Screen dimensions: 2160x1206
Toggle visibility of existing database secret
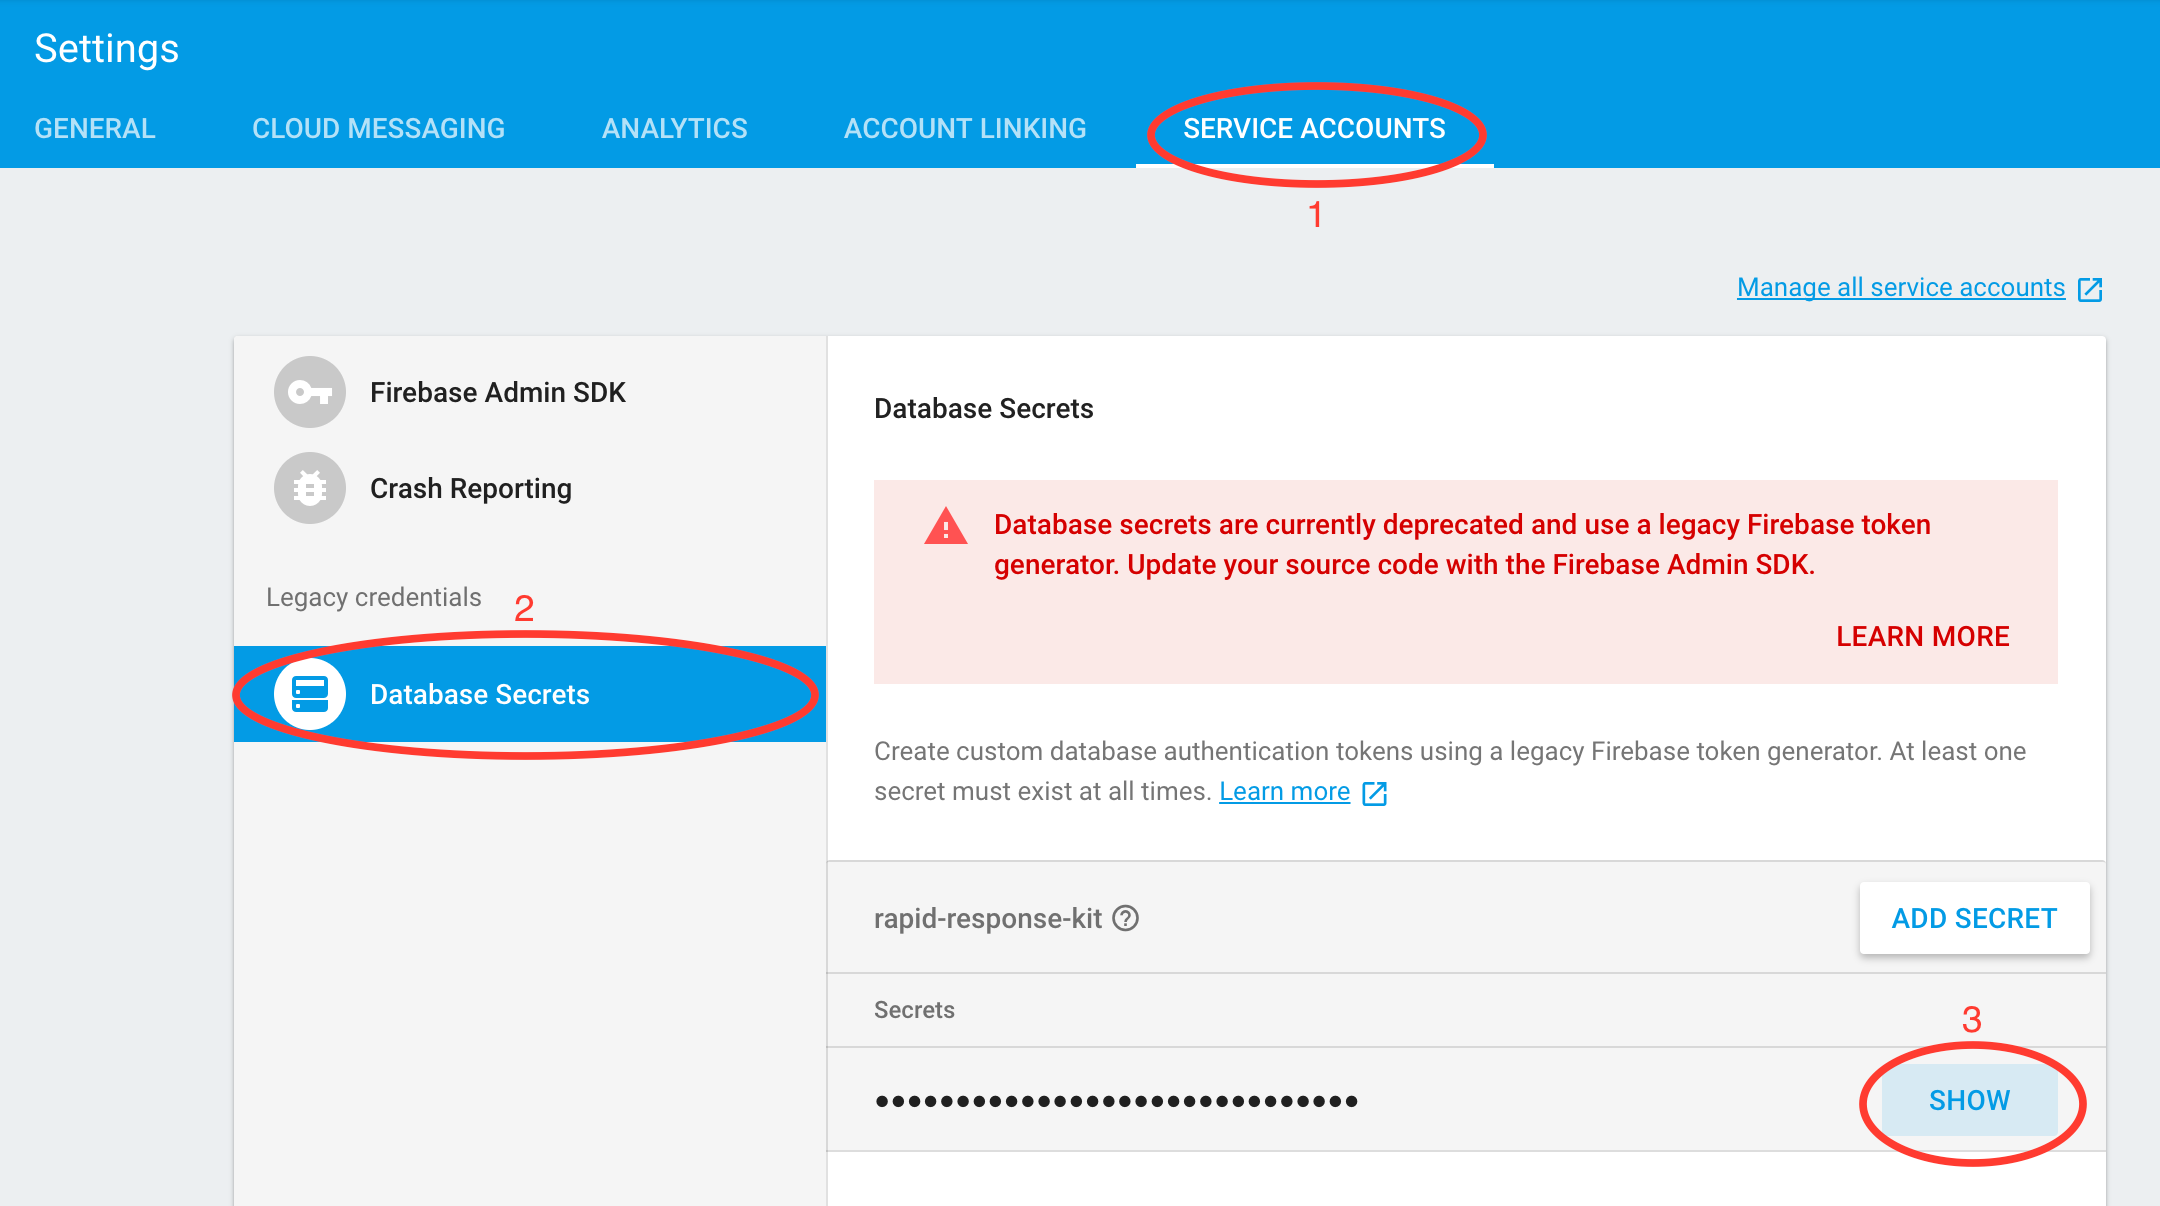pyautogui.click(x=1967, y=1099)
